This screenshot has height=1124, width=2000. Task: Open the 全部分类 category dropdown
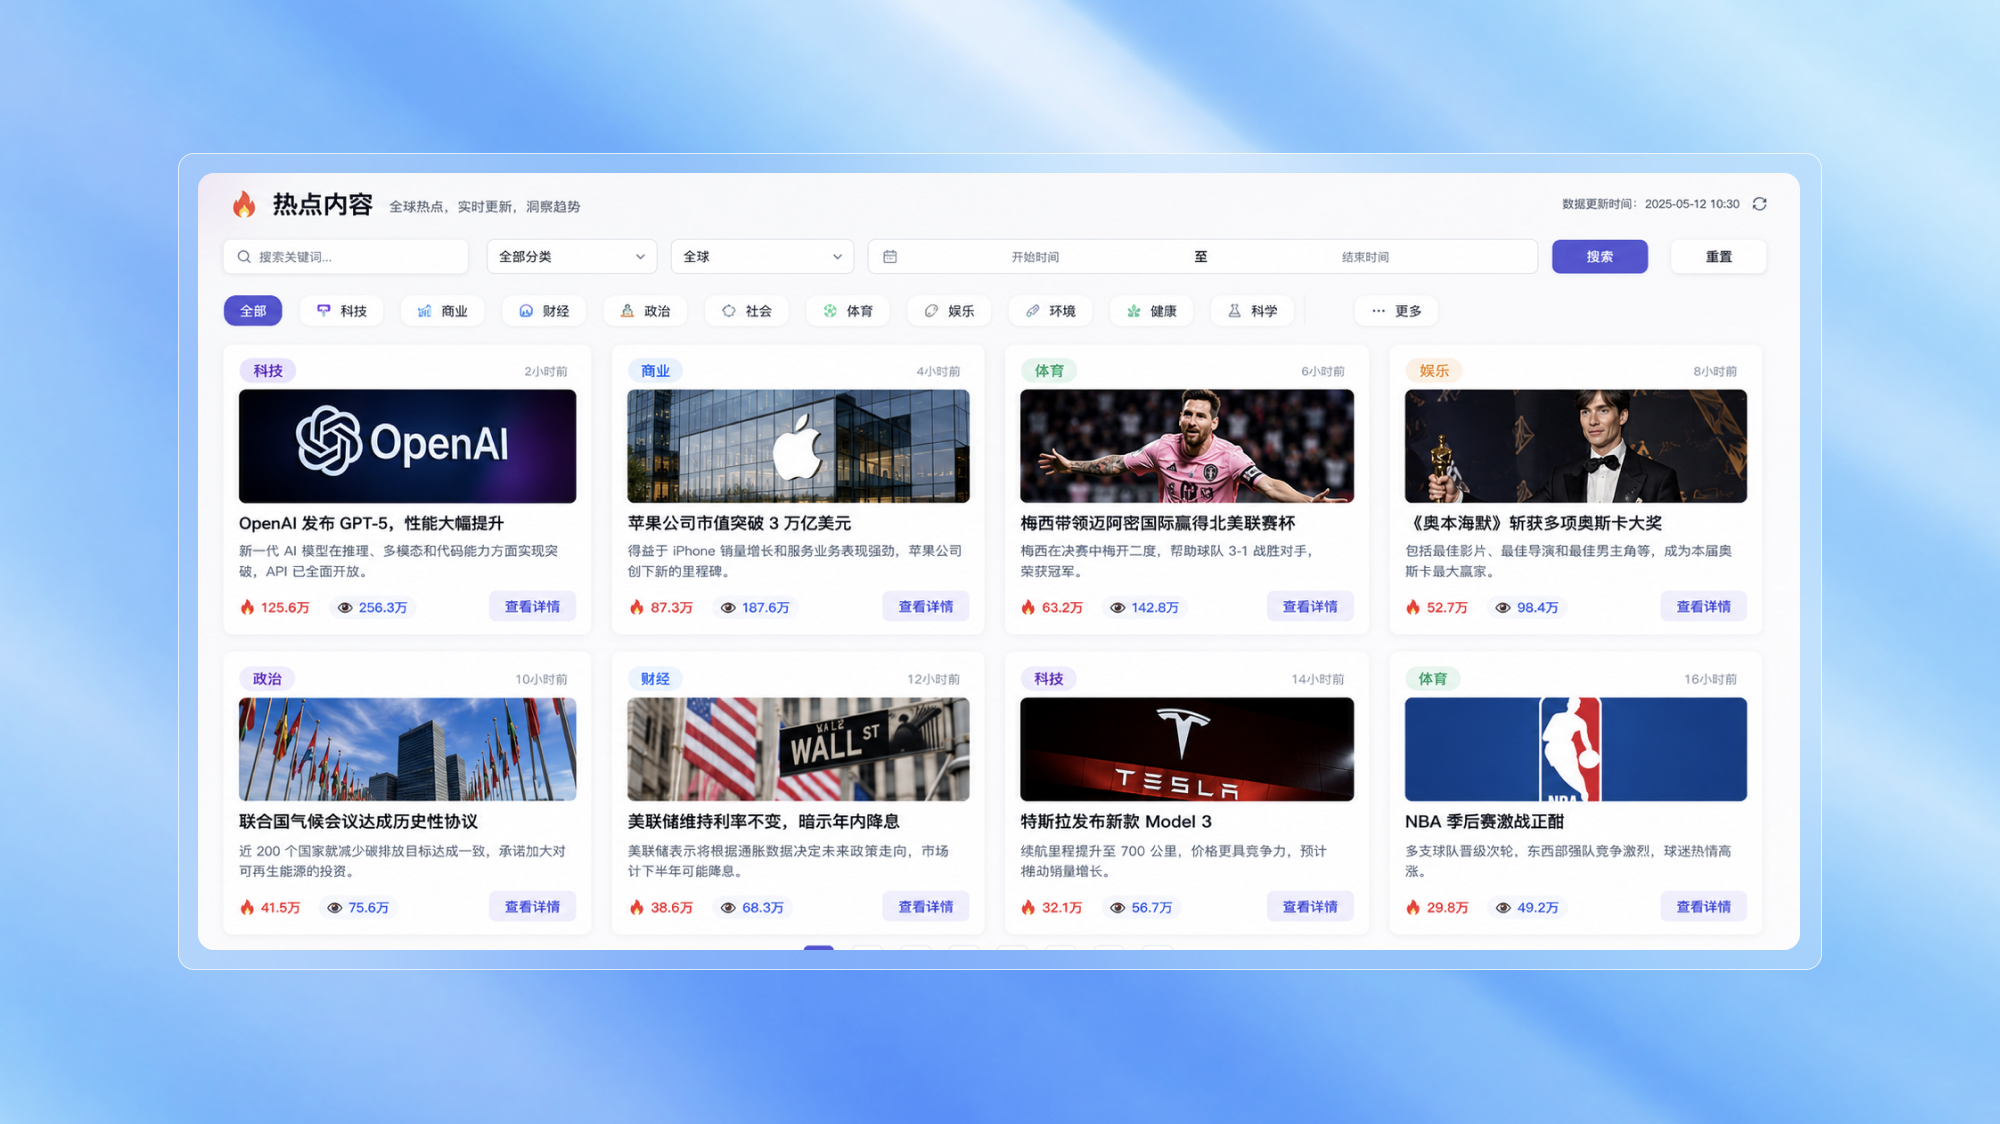pos(572,257)
